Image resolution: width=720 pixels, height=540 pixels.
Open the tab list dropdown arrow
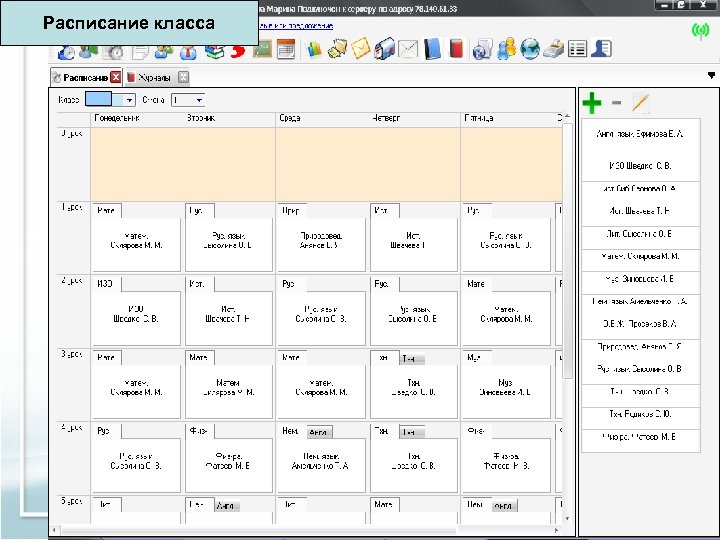[x=711, y=75]
